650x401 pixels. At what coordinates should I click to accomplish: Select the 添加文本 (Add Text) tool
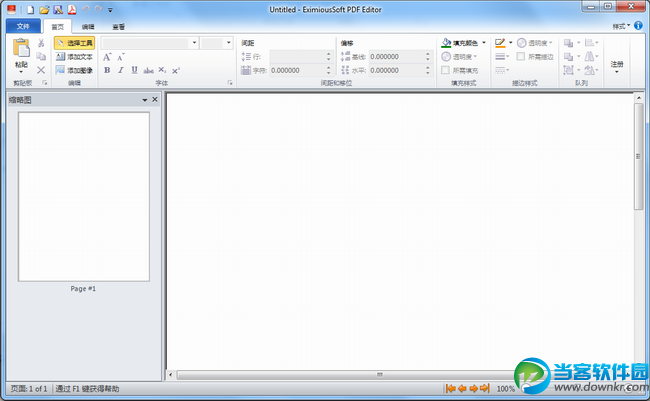coord(74,57)
